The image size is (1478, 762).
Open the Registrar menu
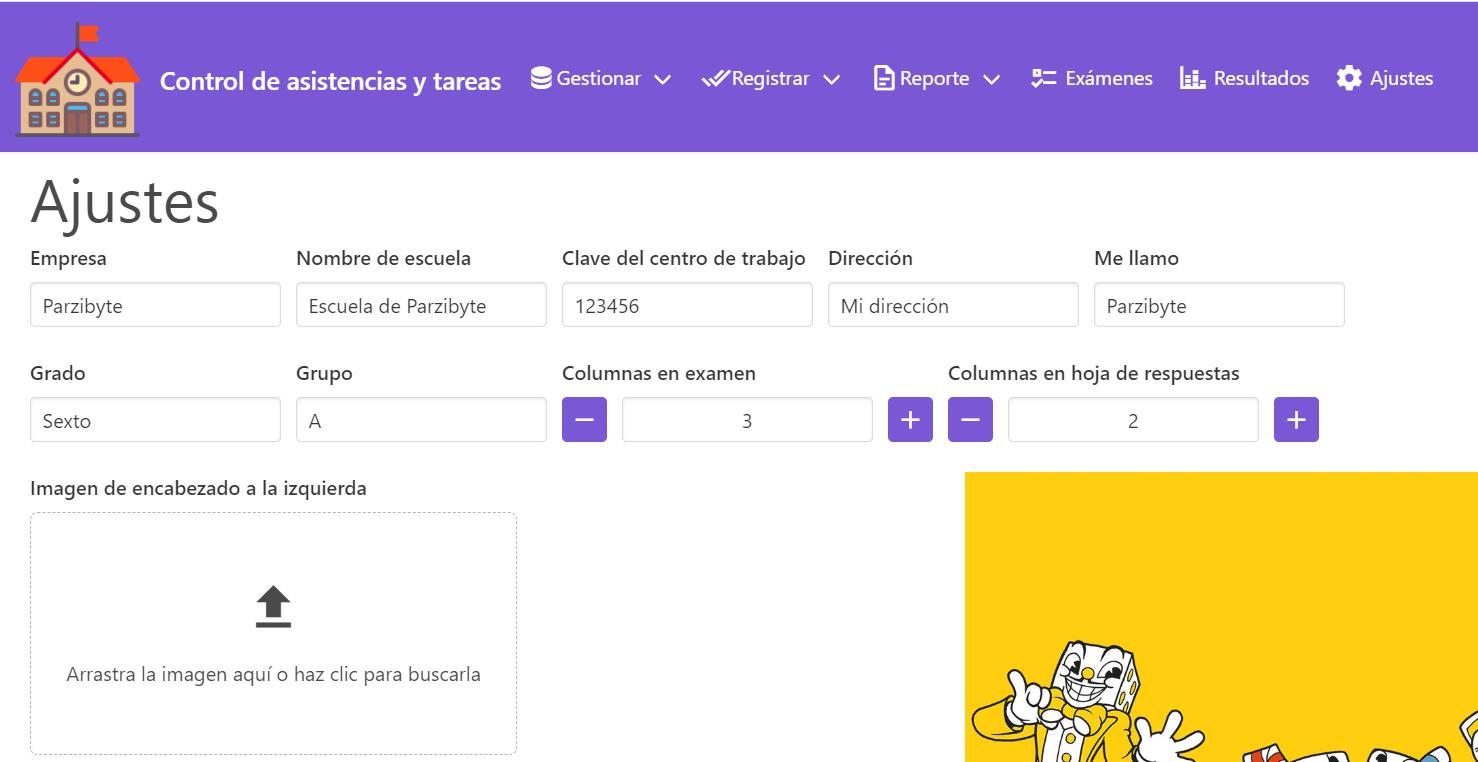pos(771,78)
